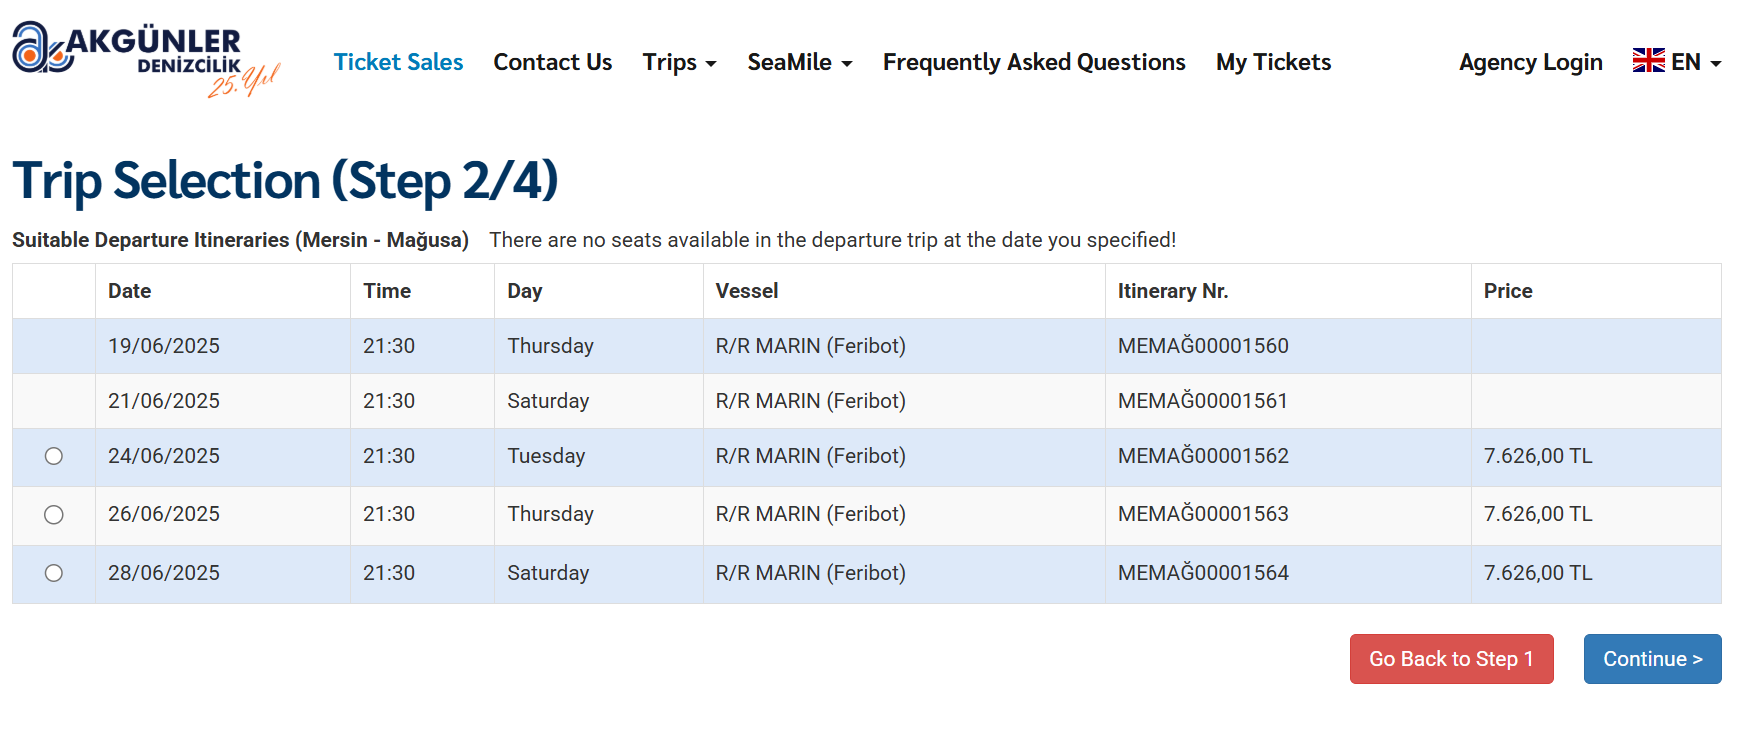The width and height of the screenshot is (1737, 740).
Task: Select the 24/06/2025 Tuesday trip radio button
Action: click(x=54, y=456)
